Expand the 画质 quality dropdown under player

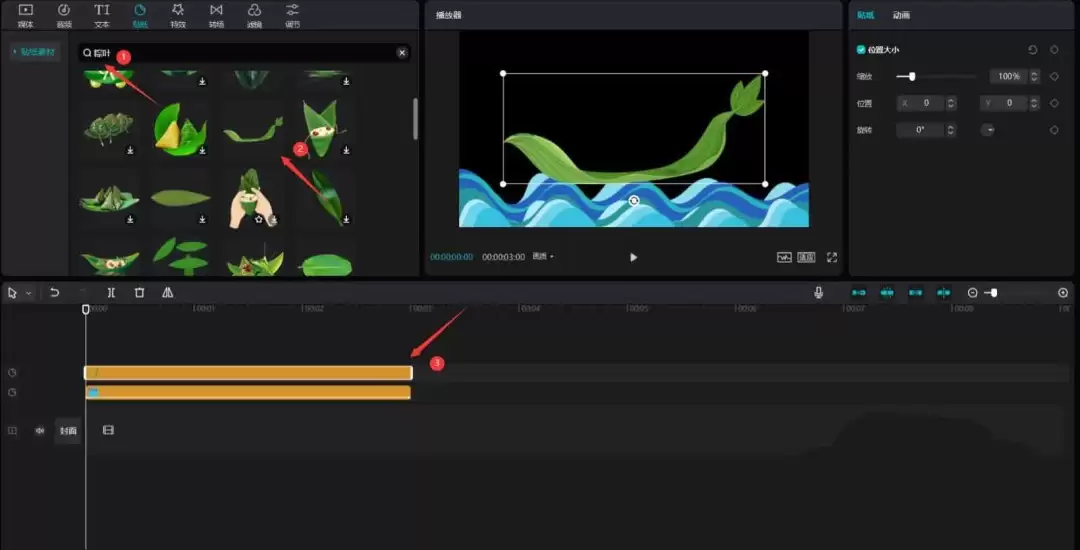pos(543,257)
